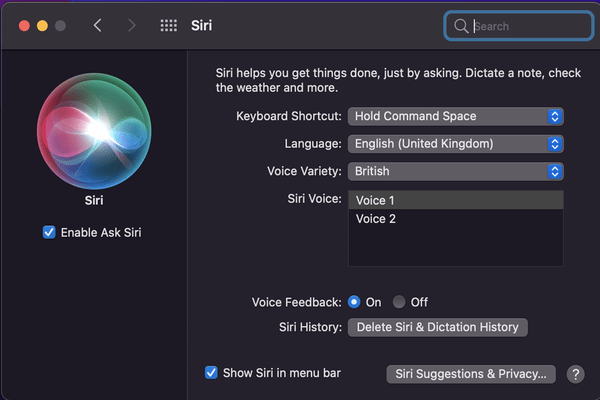Close the window with the red button
This screenshot has height=400, width=600.
click(x=24, y=26)
